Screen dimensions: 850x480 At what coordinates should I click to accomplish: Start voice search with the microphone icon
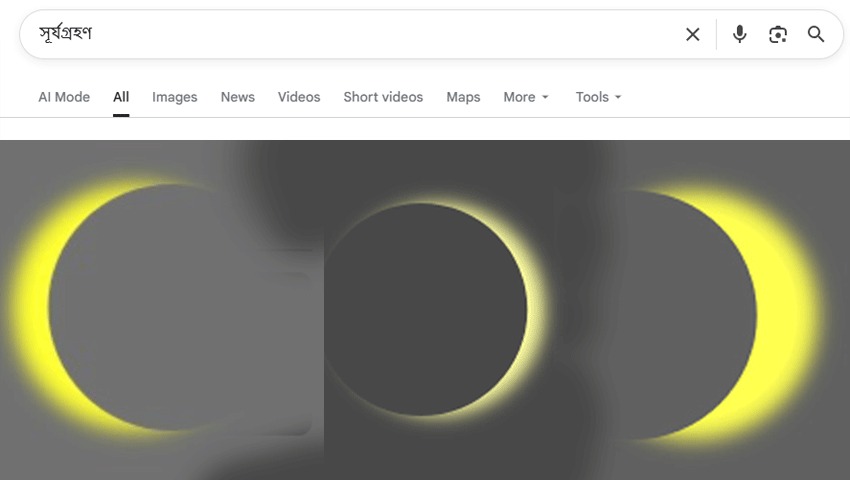pyautogui.click(x=739, y=34)
